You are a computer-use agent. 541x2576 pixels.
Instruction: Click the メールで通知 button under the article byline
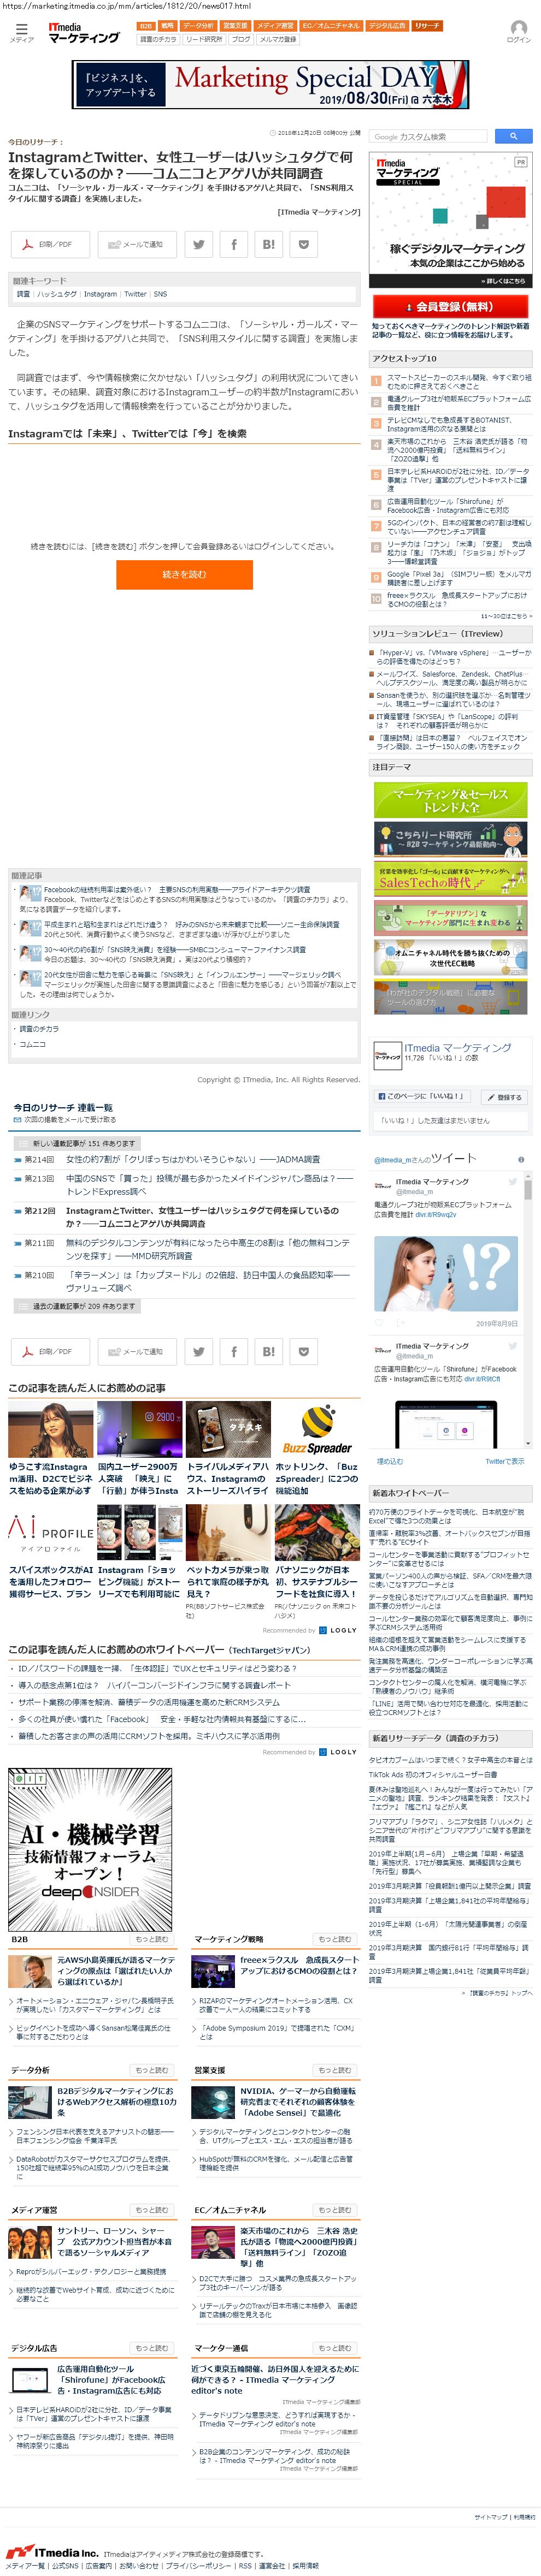tap(136, 244)
